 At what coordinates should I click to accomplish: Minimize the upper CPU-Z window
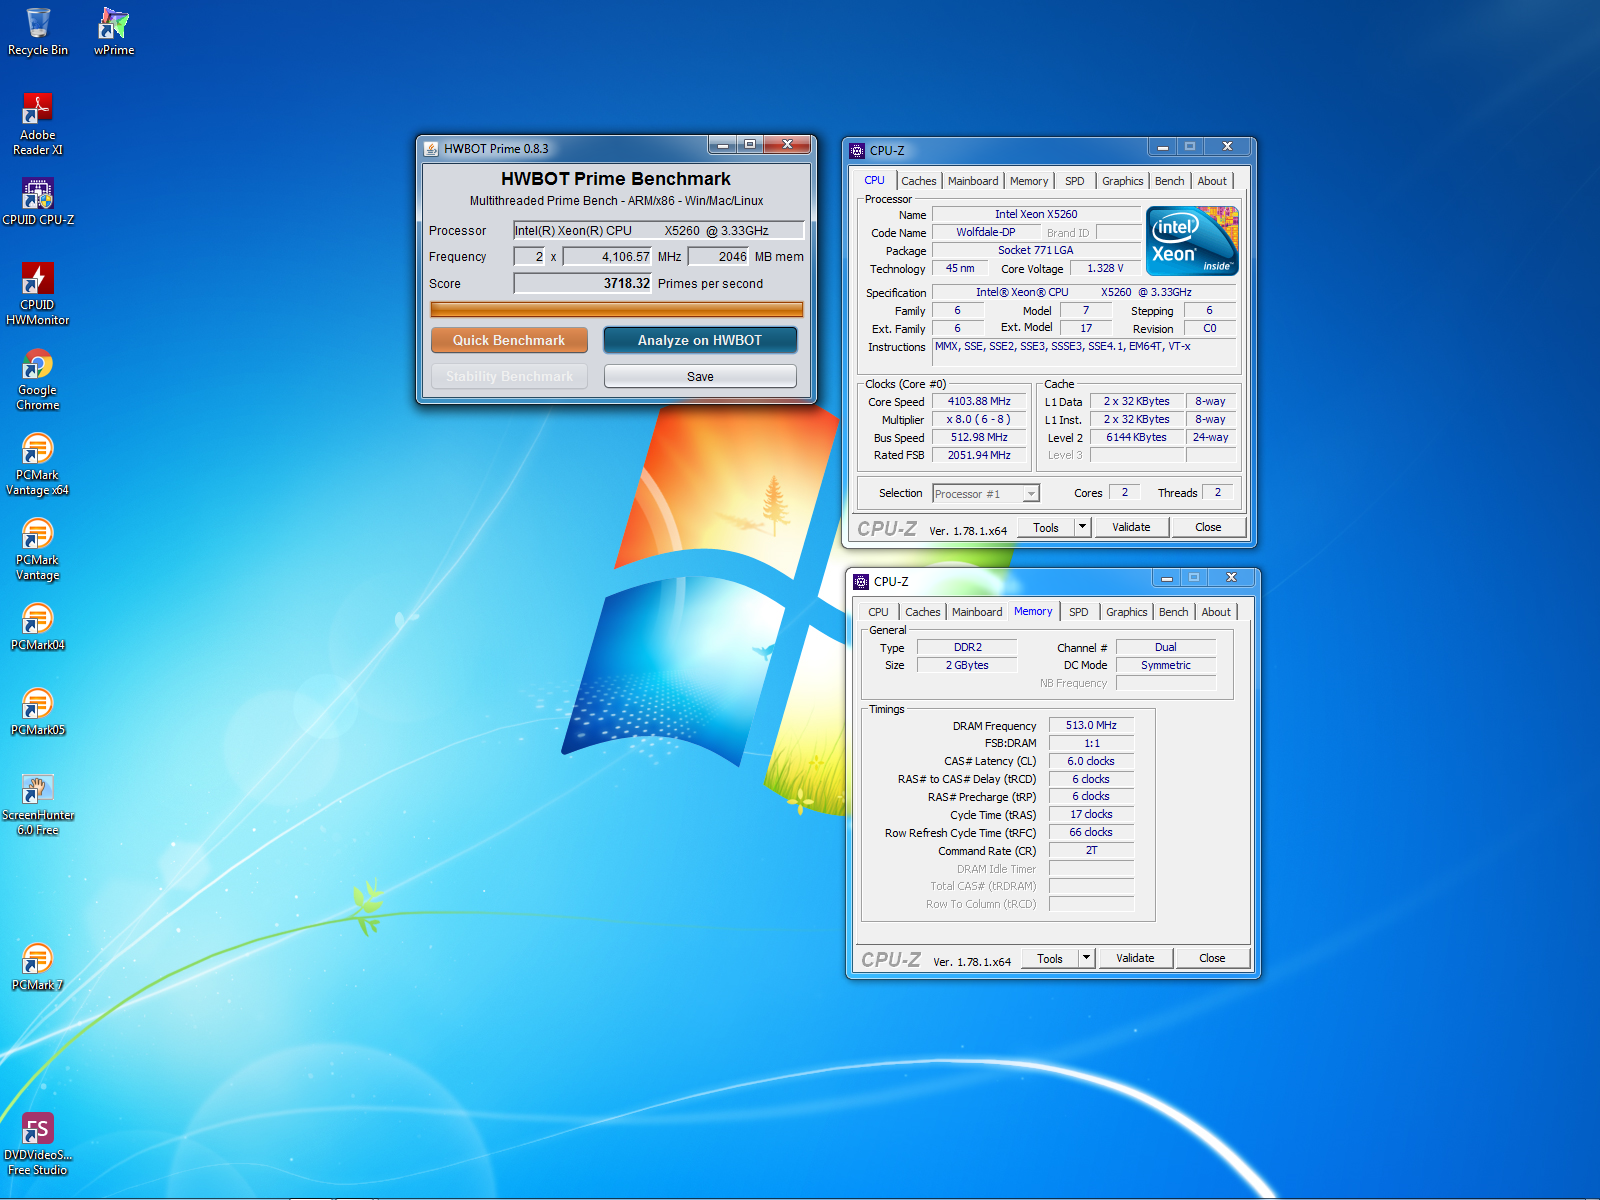point(1162,147)
